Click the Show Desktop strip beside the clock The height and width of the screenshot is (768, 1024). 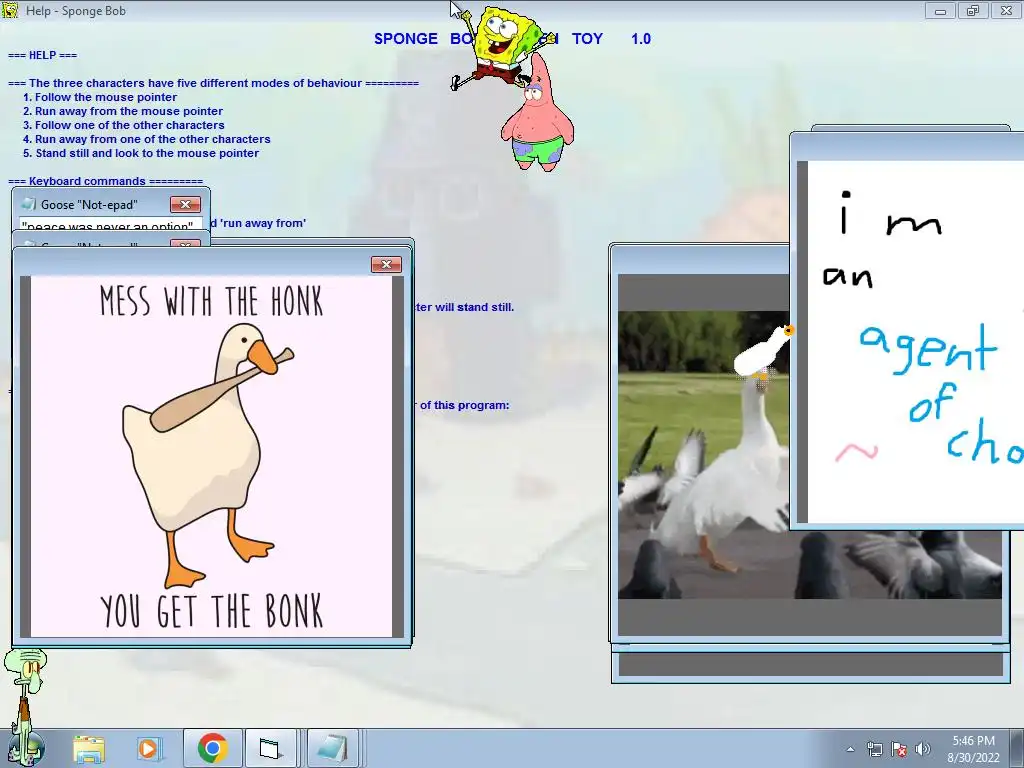[1017, 749]
